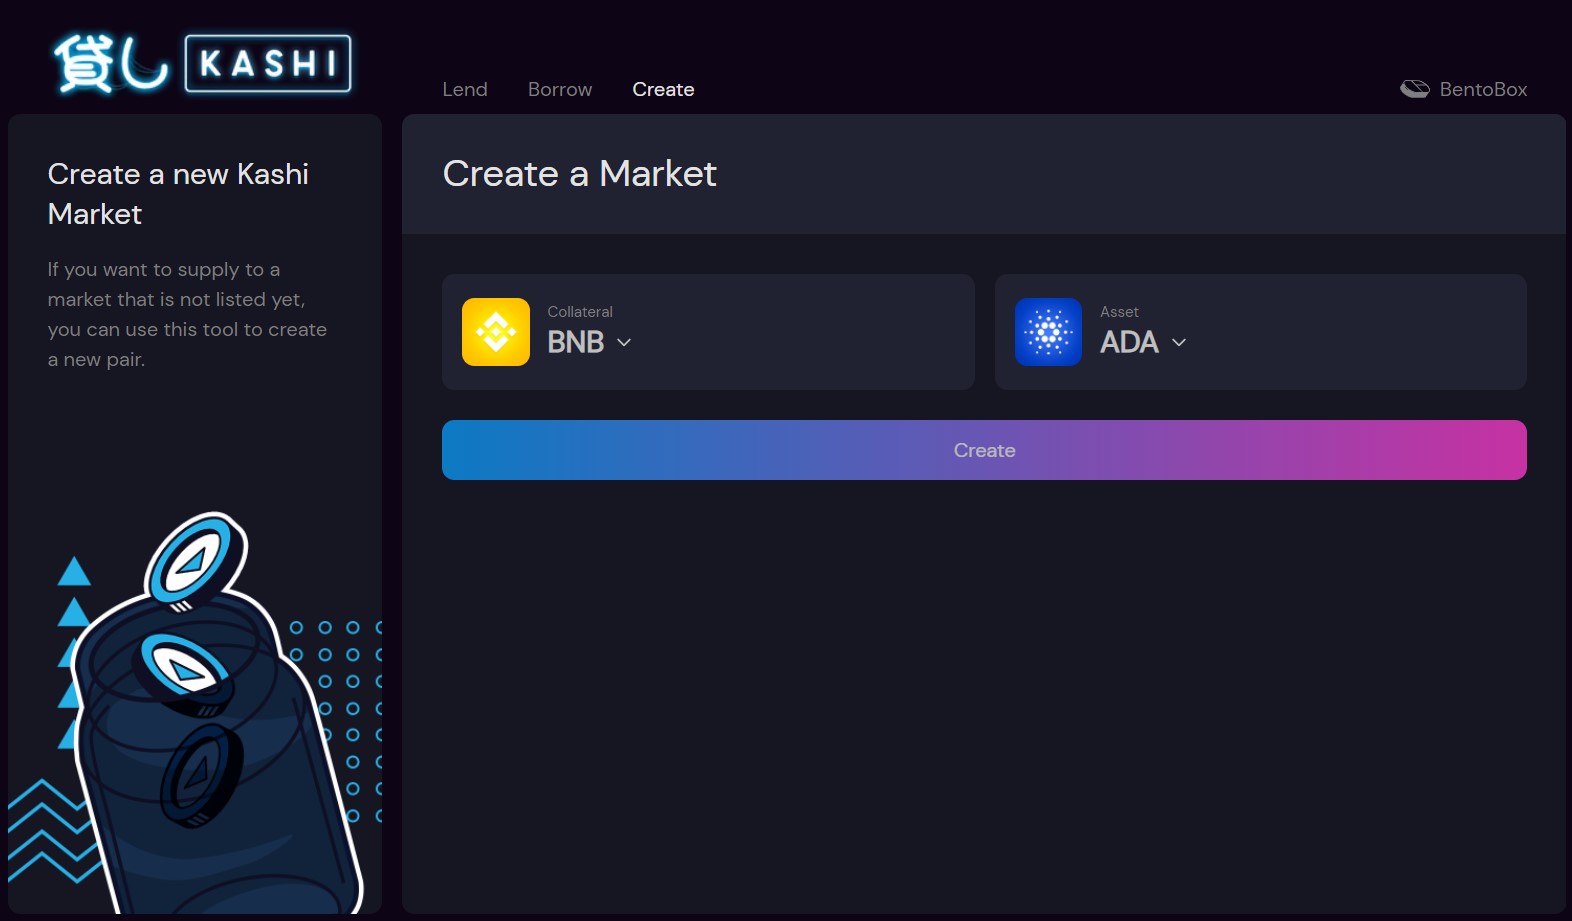Click the Kashi neon logo
The width and height of the screenshot is (1572, 921).
[x=202, y=64]
